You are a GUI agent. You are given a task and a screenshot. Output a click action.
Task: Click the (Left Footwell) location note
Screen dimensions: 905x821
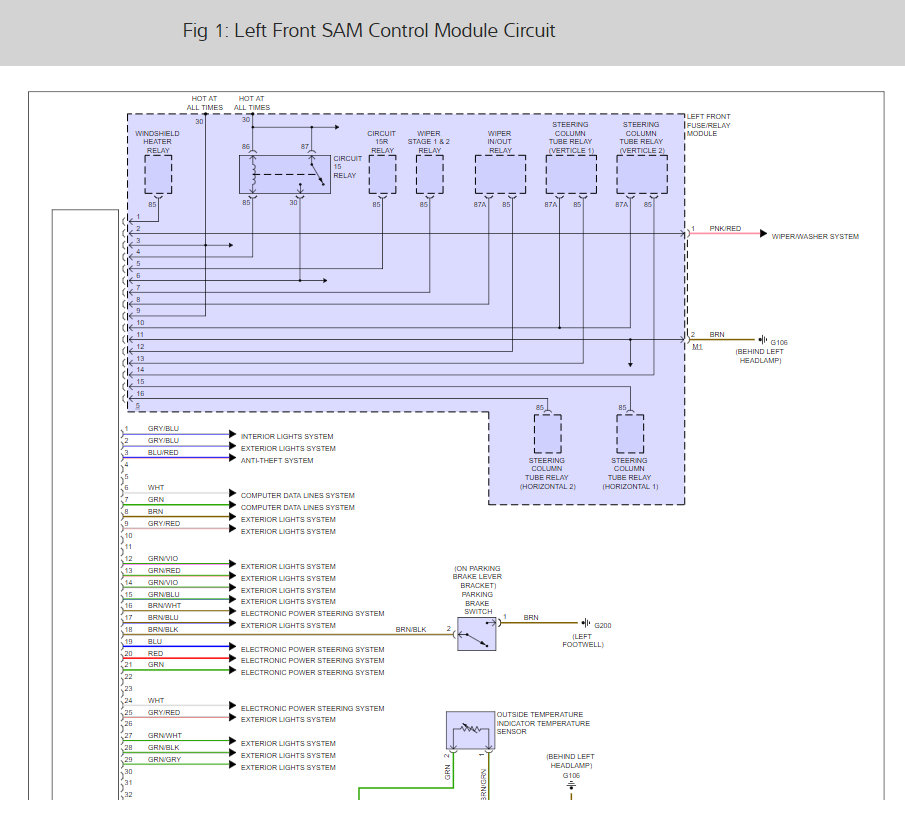[583, 640]
